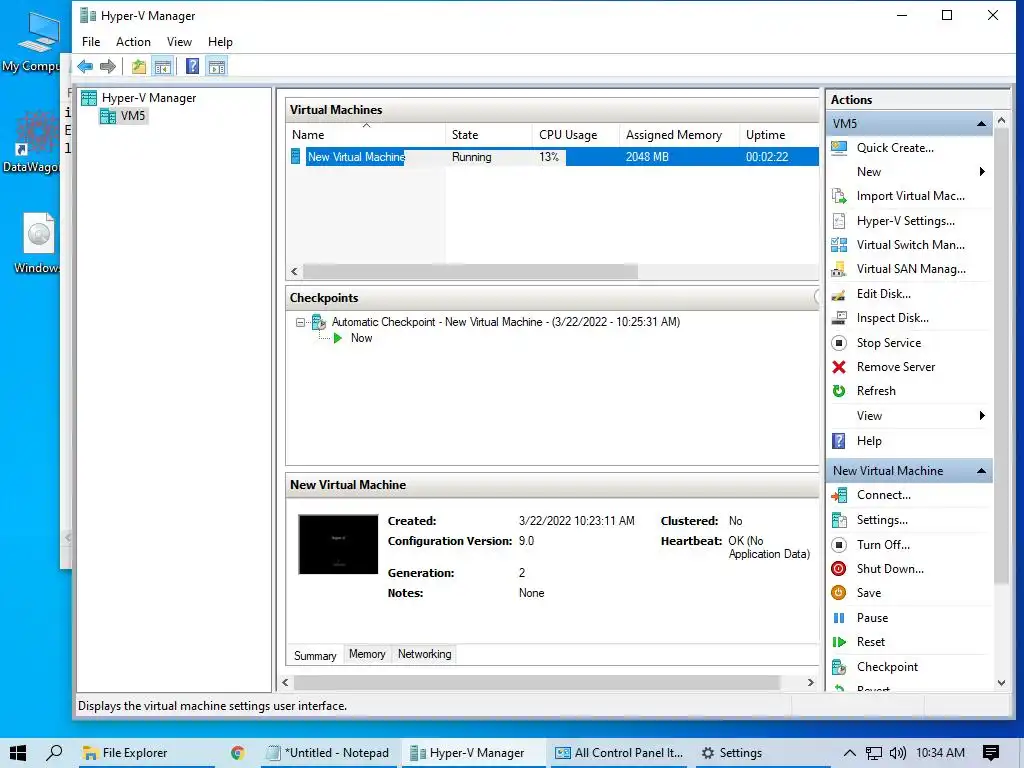Collapse the Automatic Checkpoint tree node
Viewport: 1024px width, 768px height.
pos(300,322)
